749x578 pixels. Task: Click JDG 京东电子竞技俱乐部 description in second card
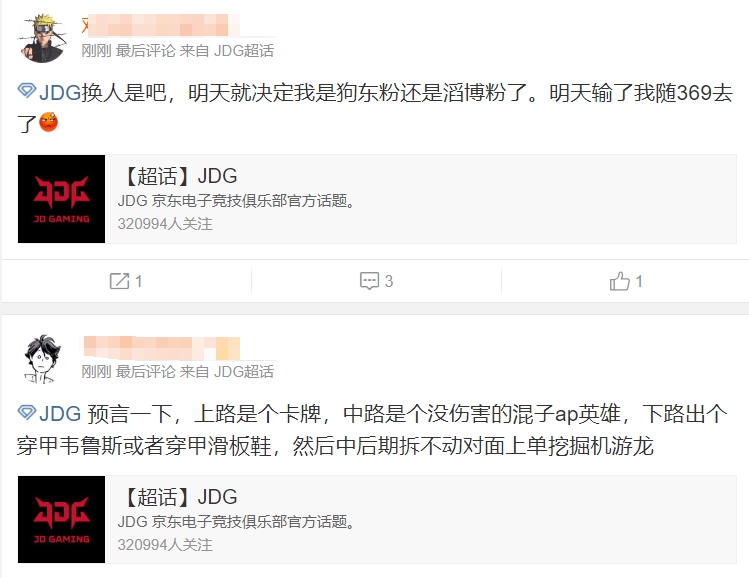coord(236,522)
